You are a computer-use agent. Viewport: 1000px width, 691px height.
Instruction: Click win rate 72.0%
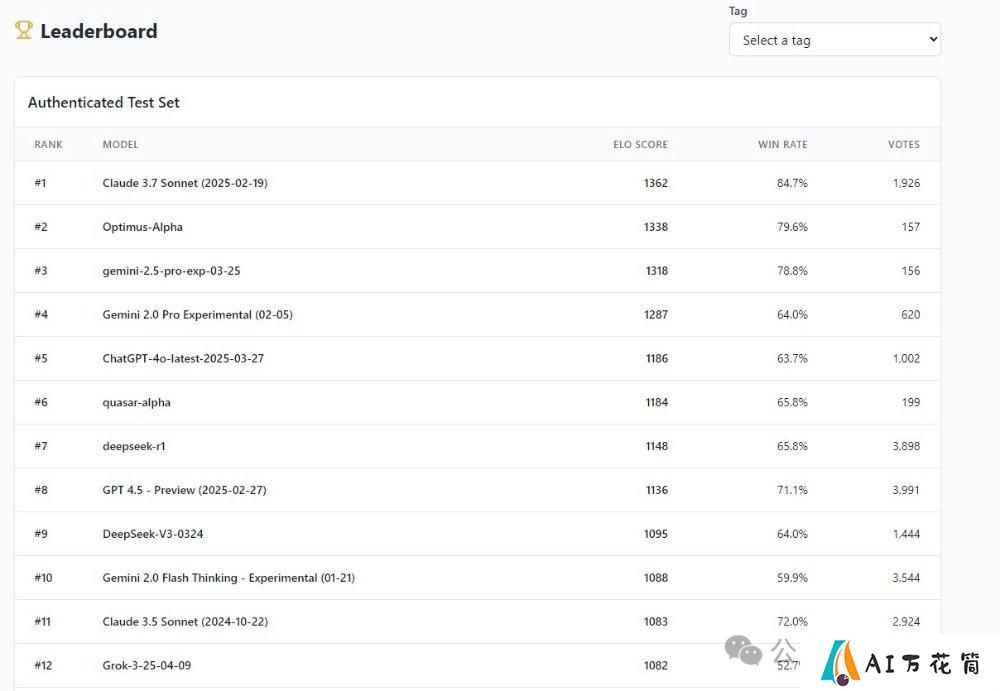(792, 621)
